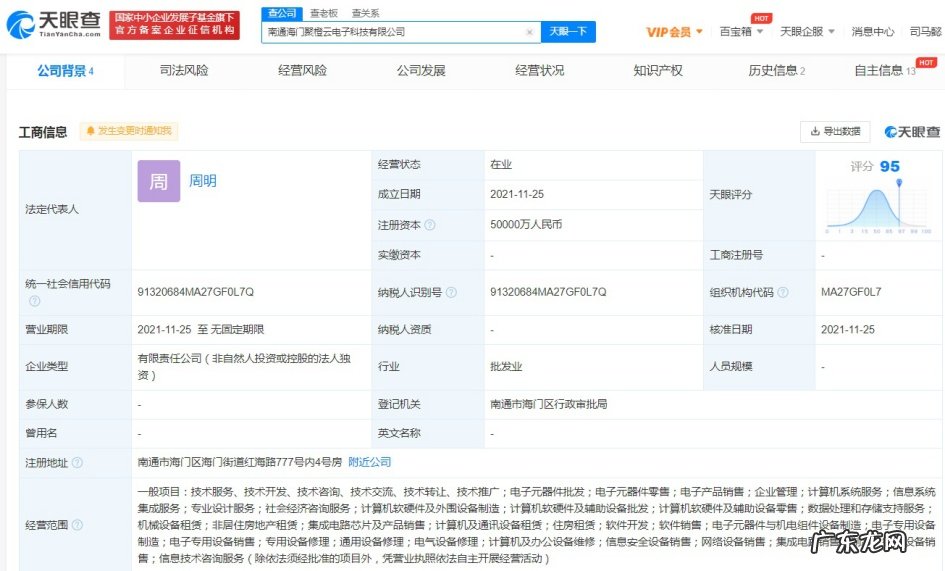Expand the VIP会员 dropdown
The image size is (945, 571).
[x=674, y=32]
